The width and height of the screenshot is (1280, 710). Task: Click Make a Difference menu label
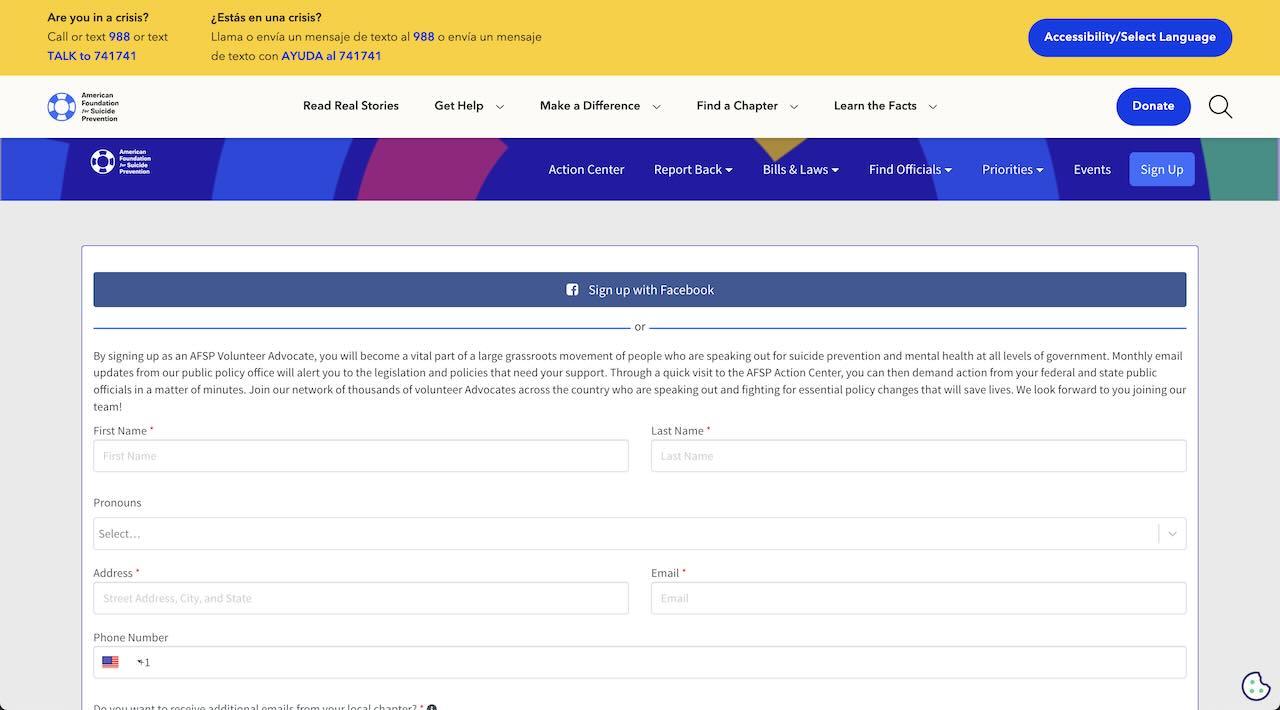tap(590, 106)
